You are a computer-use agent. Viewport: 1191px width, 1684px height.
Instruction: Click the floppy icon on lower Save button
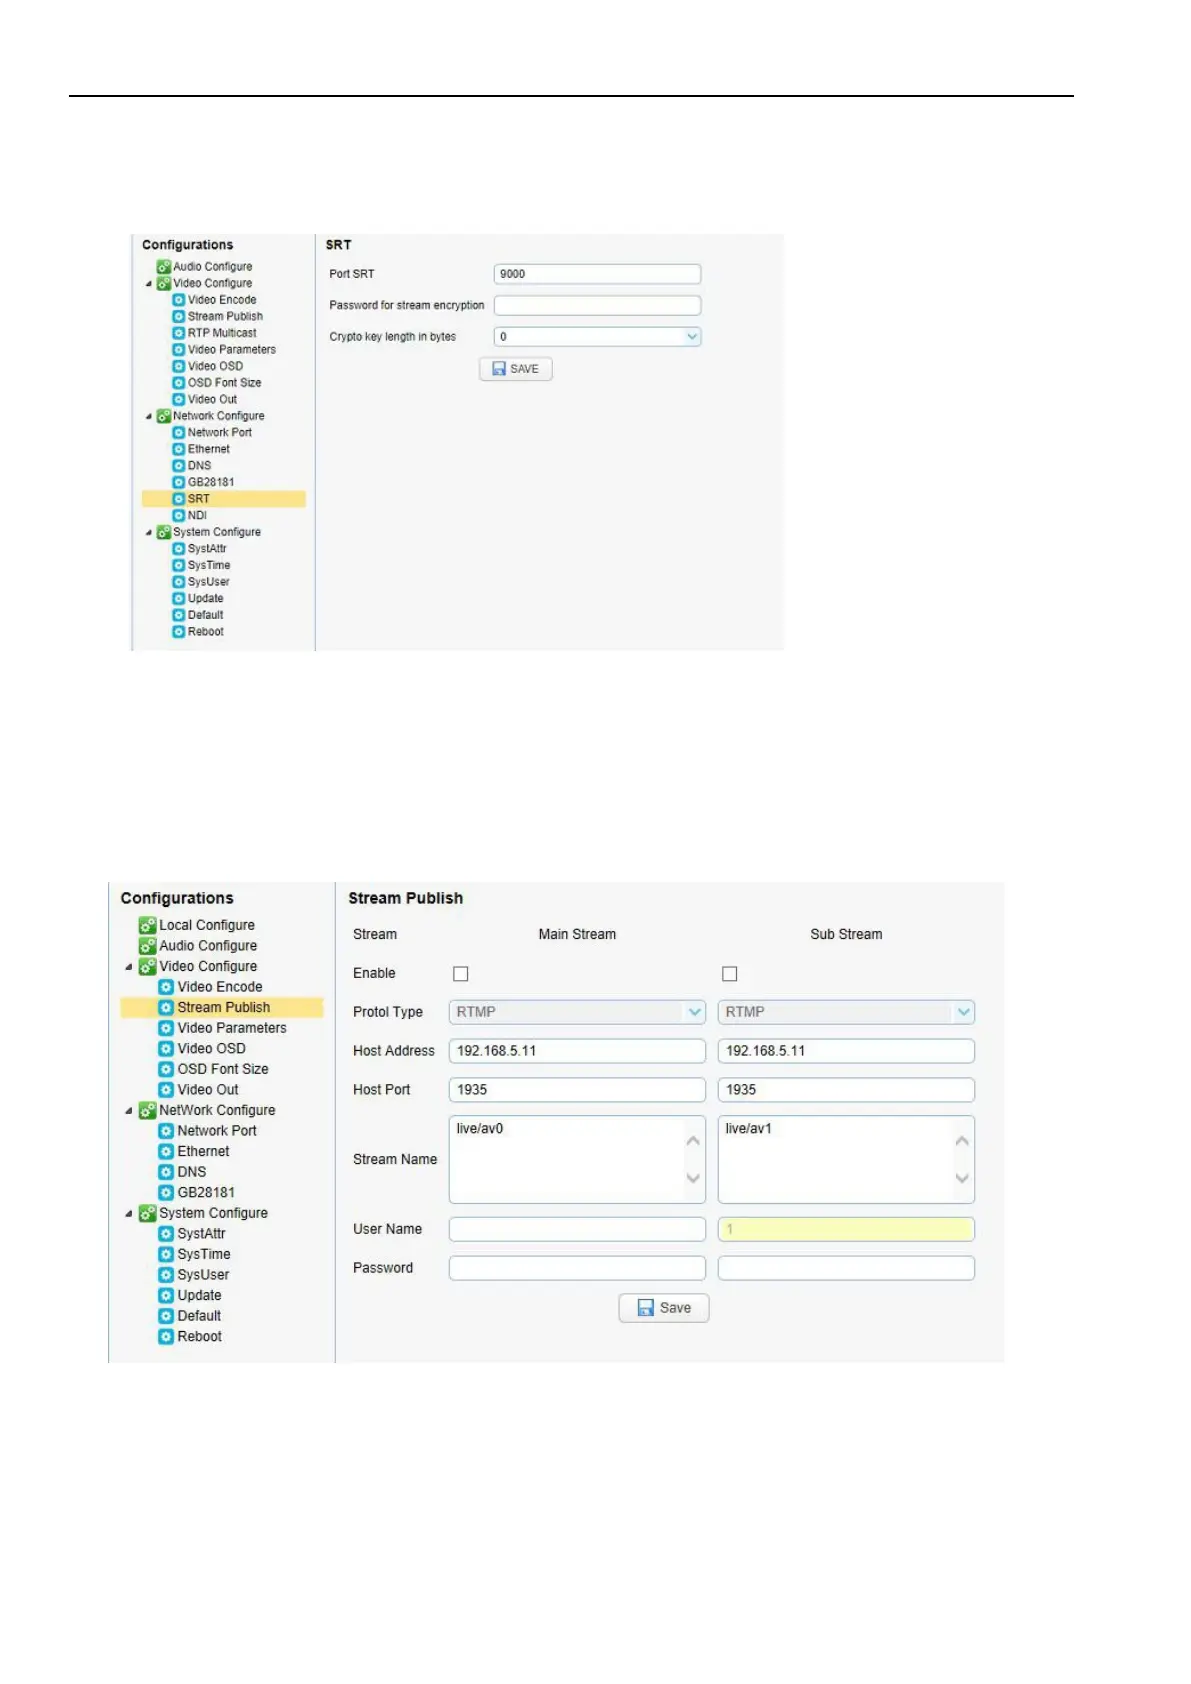[646, 1308]
